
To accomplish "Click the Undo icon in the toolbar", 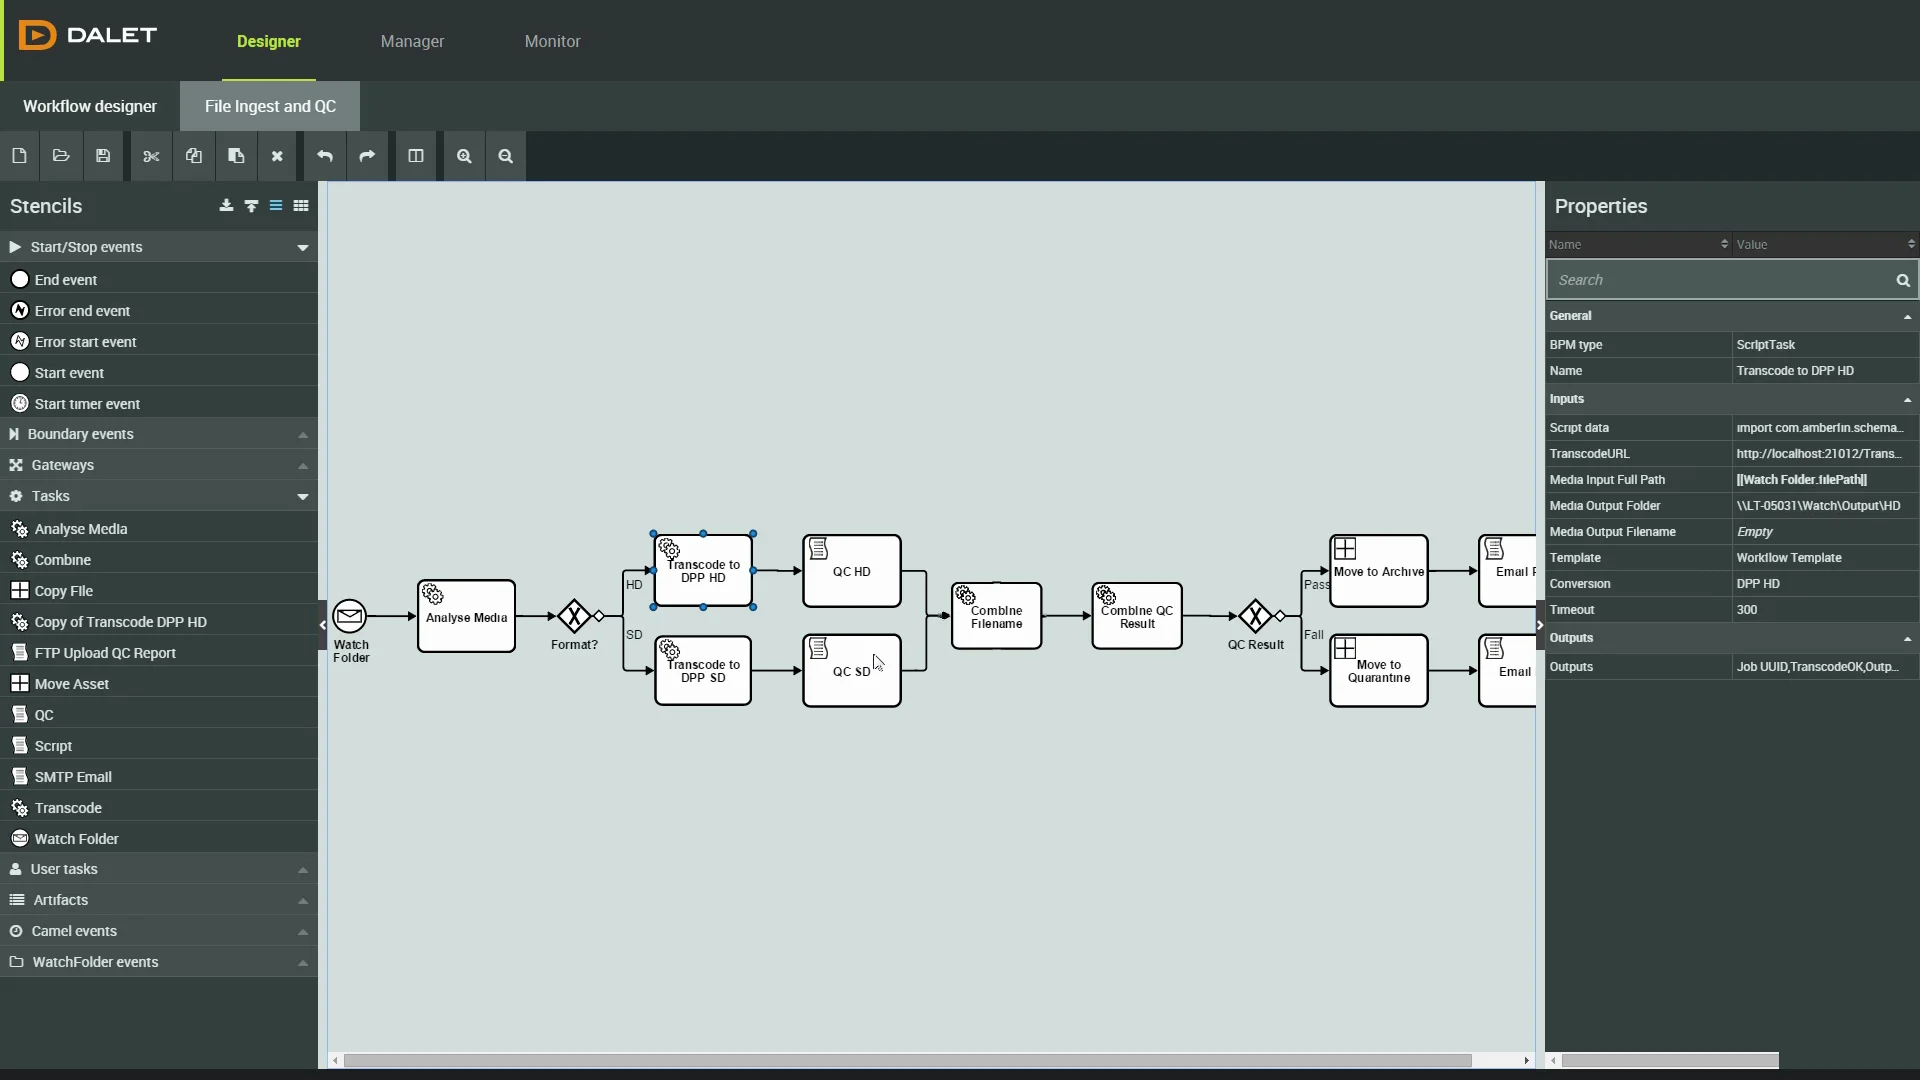I will (x=324, y=156).
